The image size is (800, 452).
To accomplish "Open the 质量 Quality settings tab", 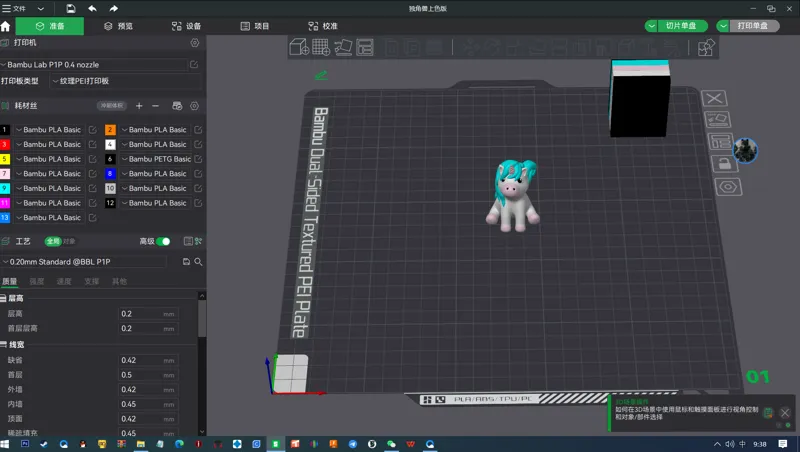I will [x=10, y=281].
